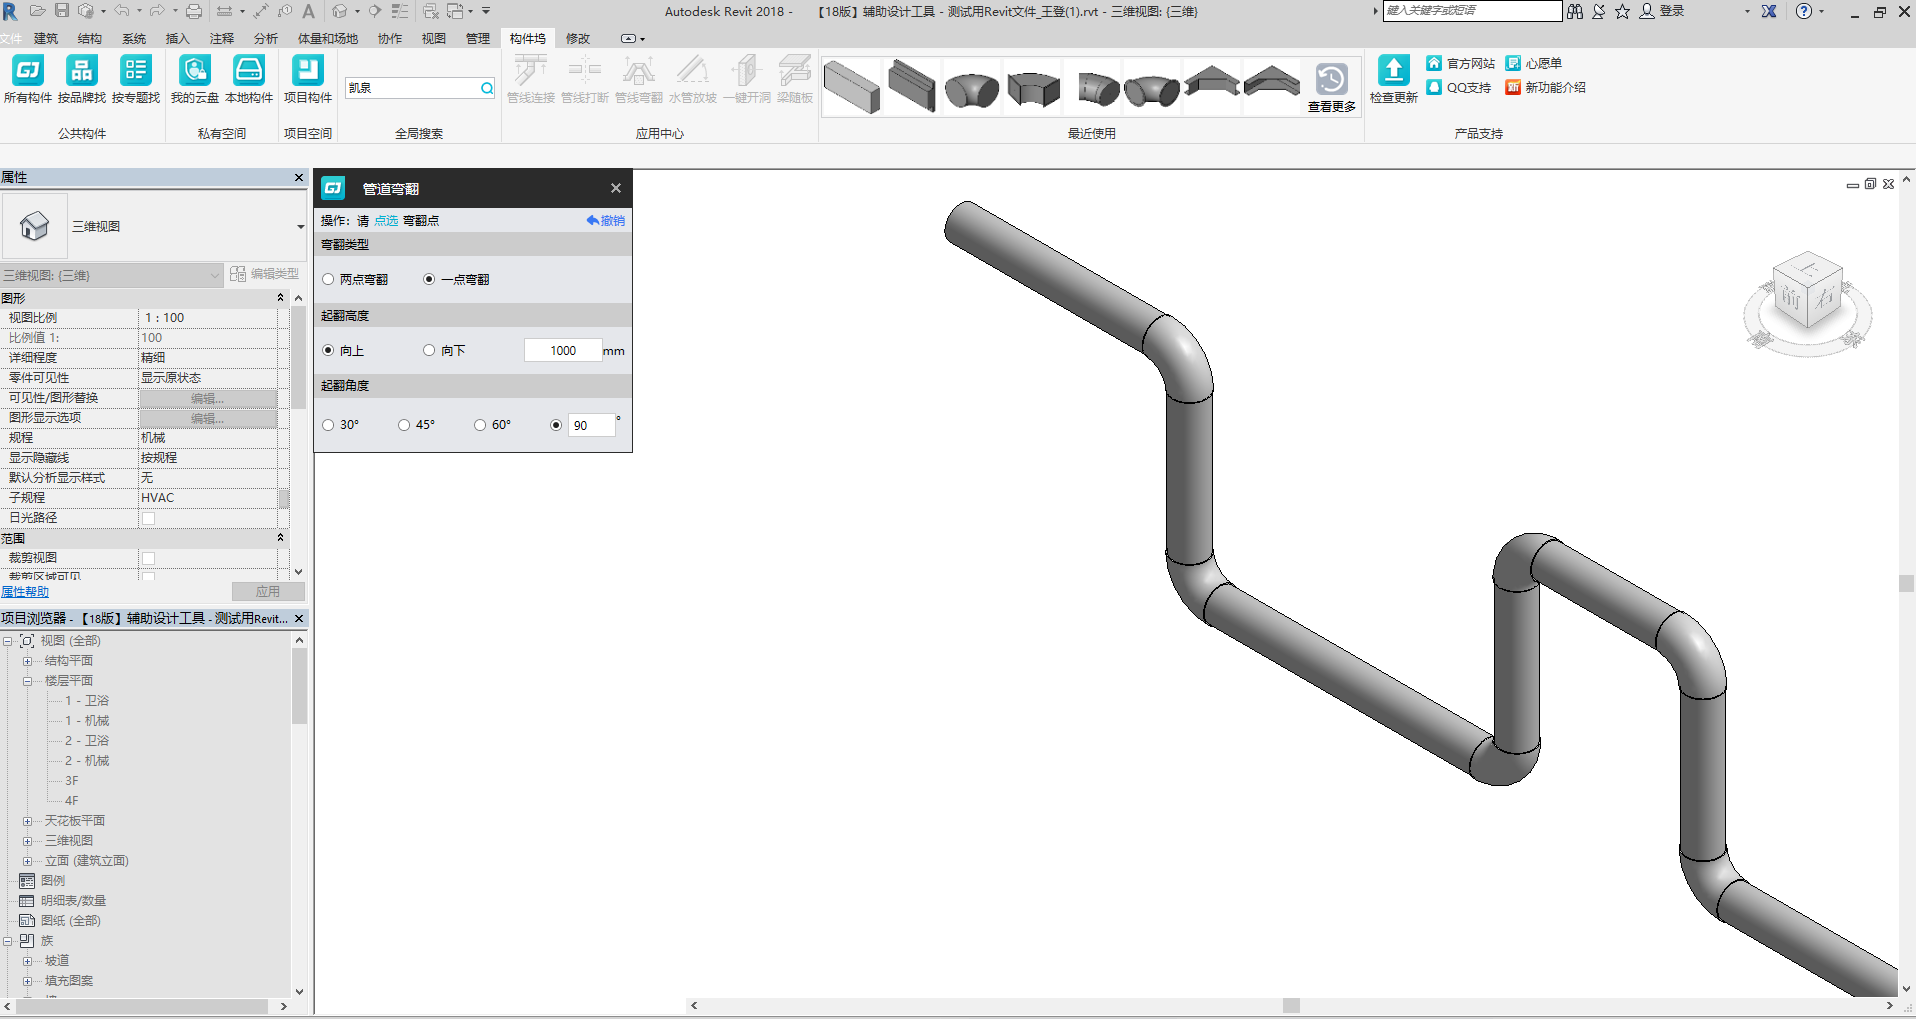Image resolution: width=1916 pixels, height=1019 pixels.
Task: Click the Help question mark icon
Action: tap(1804, 11)
